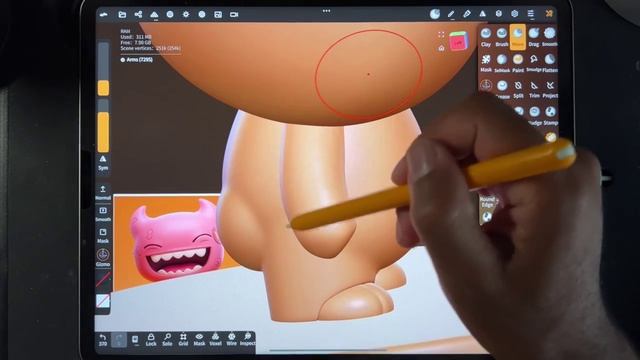640x360 pixels.
Task: Select the Drag tool
Action: pos(534,37)
